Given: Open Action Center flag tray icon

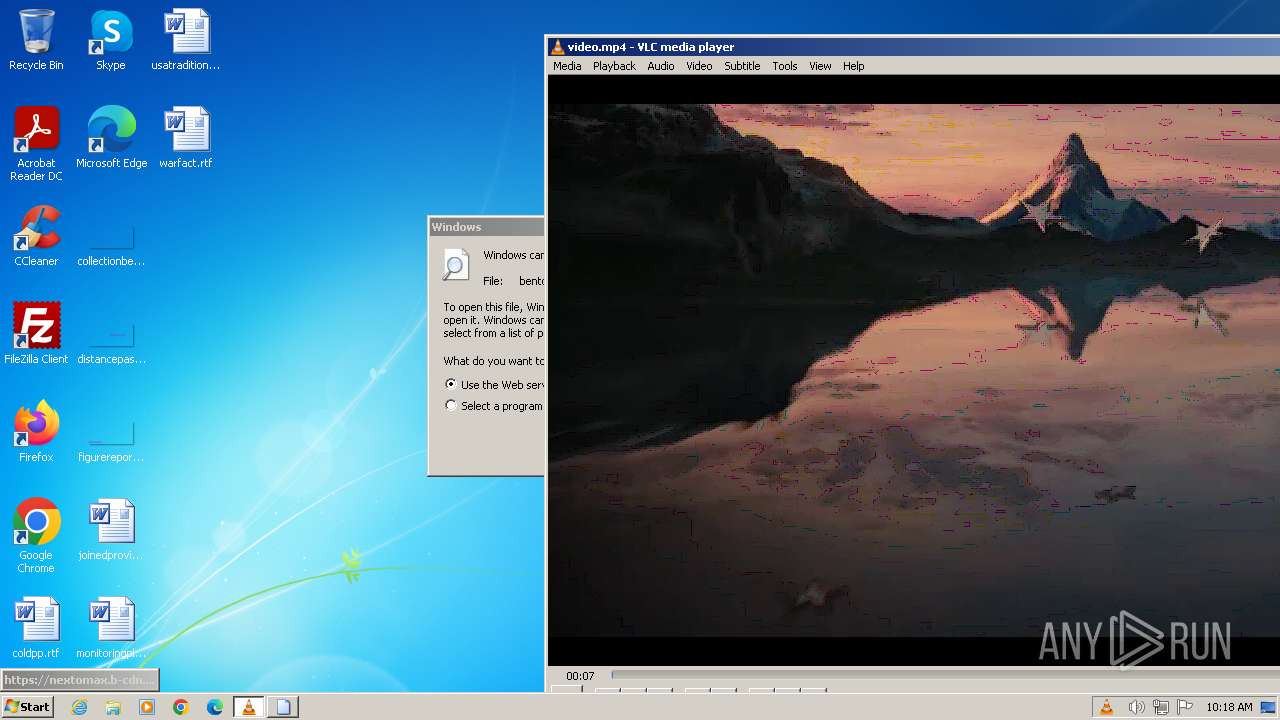Looking at the screenshot, I should click(x=1185, y=707).
